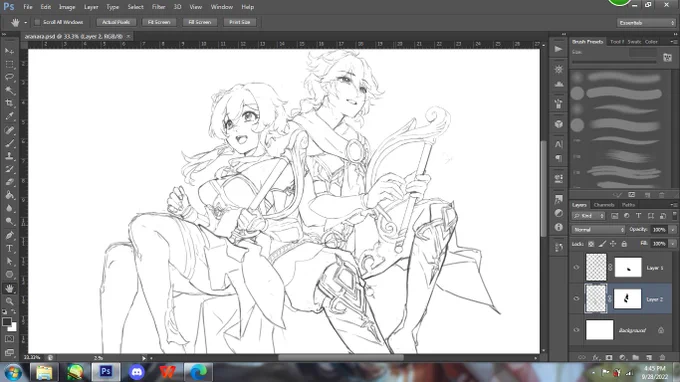Viewport: 680px width, 382px height.
Task: Enable Scroll All Windows checkbox
Action: [x=37, y=22]
